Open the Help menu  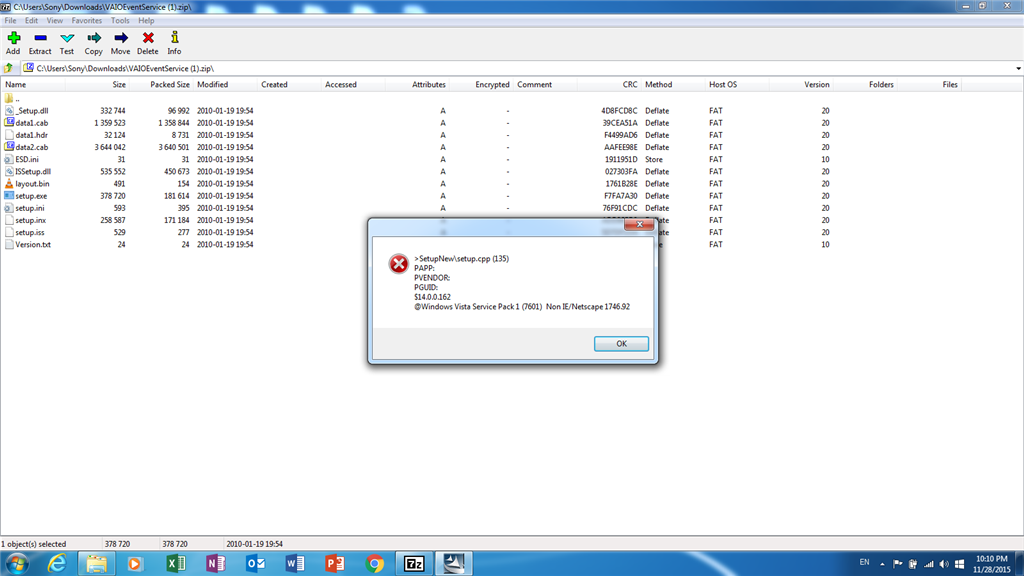click(x=146, y=20)
